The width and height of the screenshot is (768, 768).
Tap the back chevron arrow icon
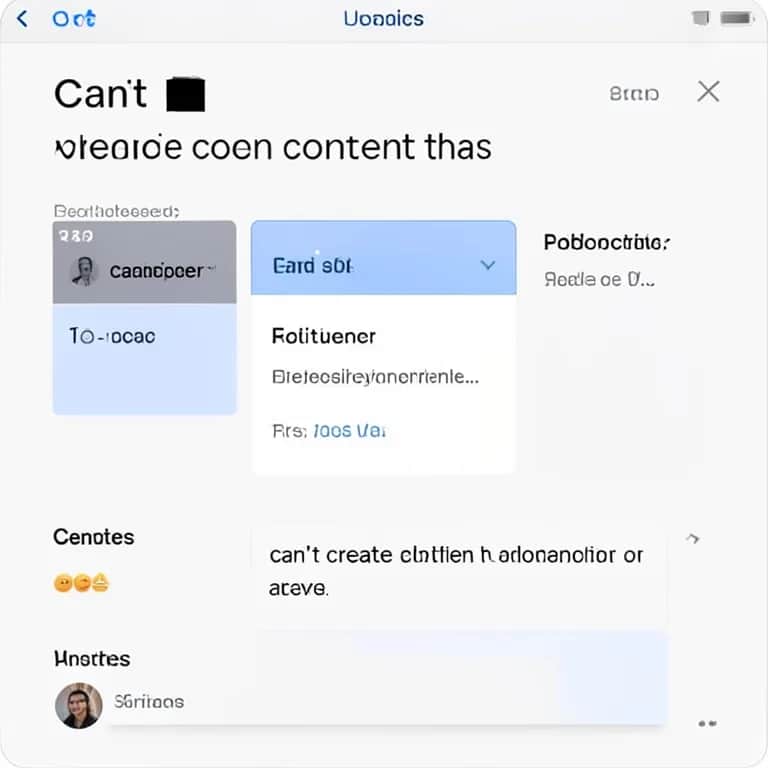(22, 20)
